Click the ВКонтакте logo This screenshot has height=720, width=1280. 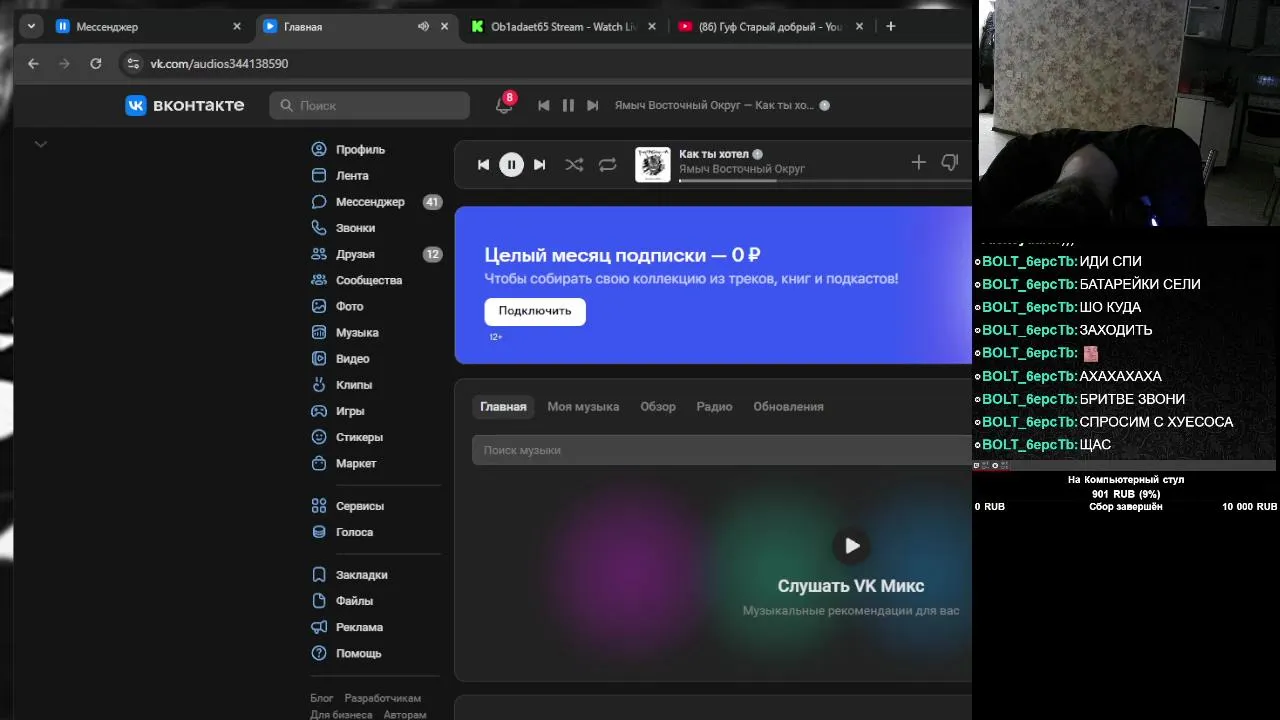185,105
